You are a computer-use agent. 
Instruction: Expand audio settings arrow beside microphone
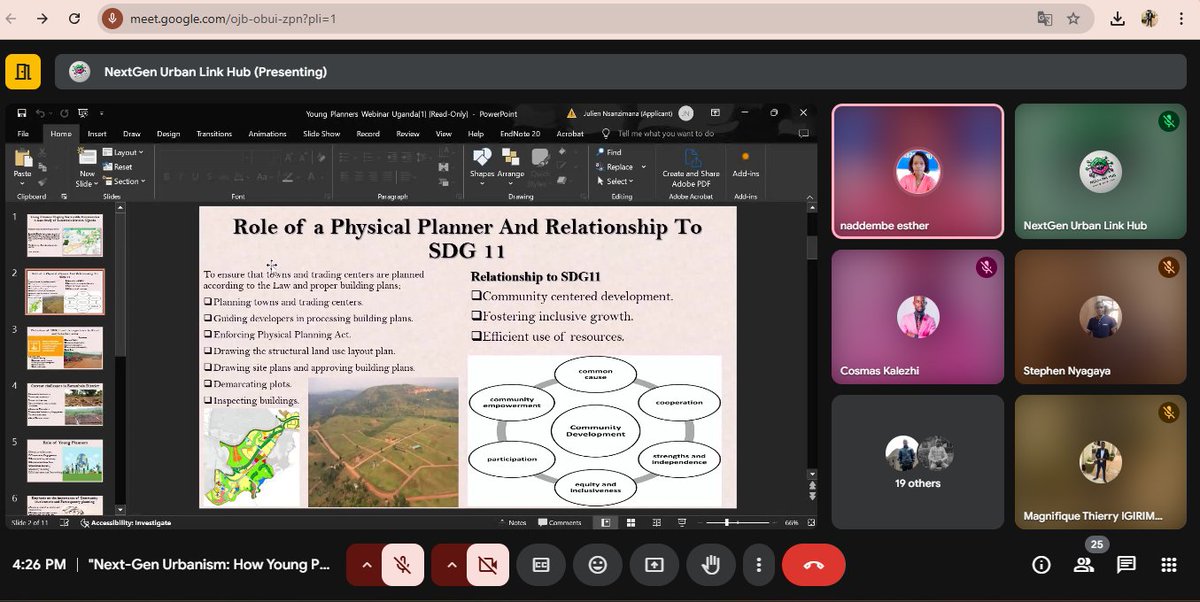365,565
